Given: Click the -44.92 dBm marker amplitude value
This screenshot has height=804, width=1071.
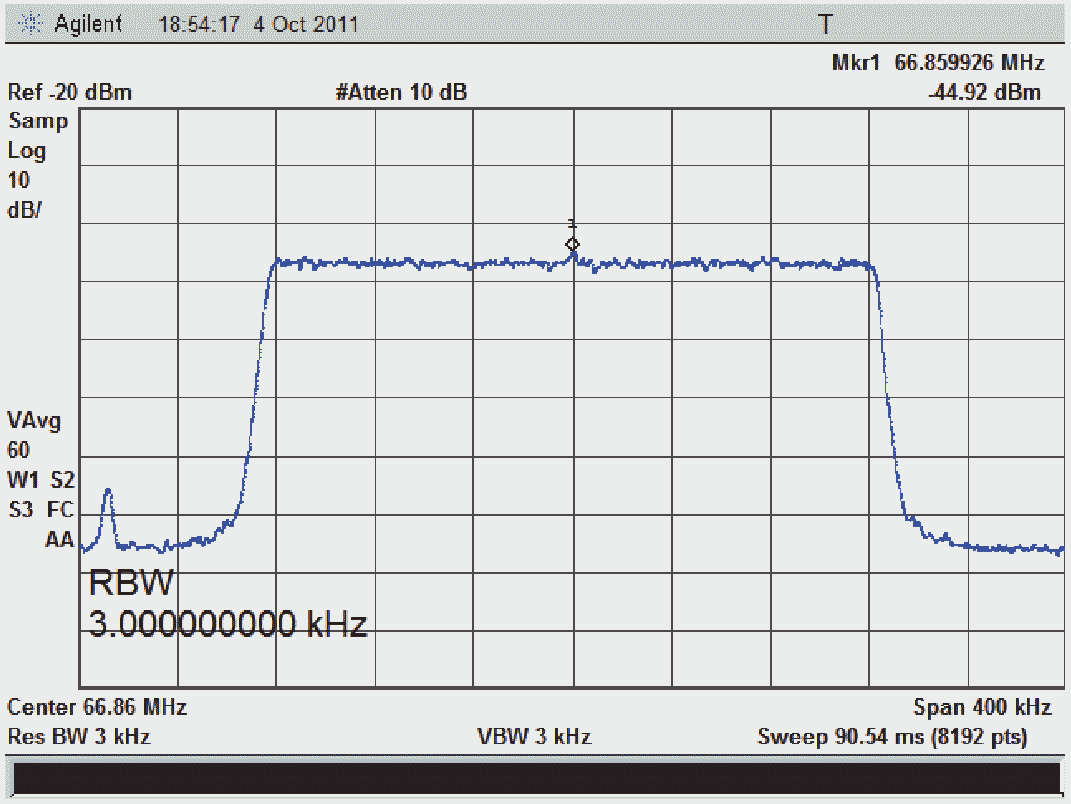Looking at the screenshot, I should 984,93.
